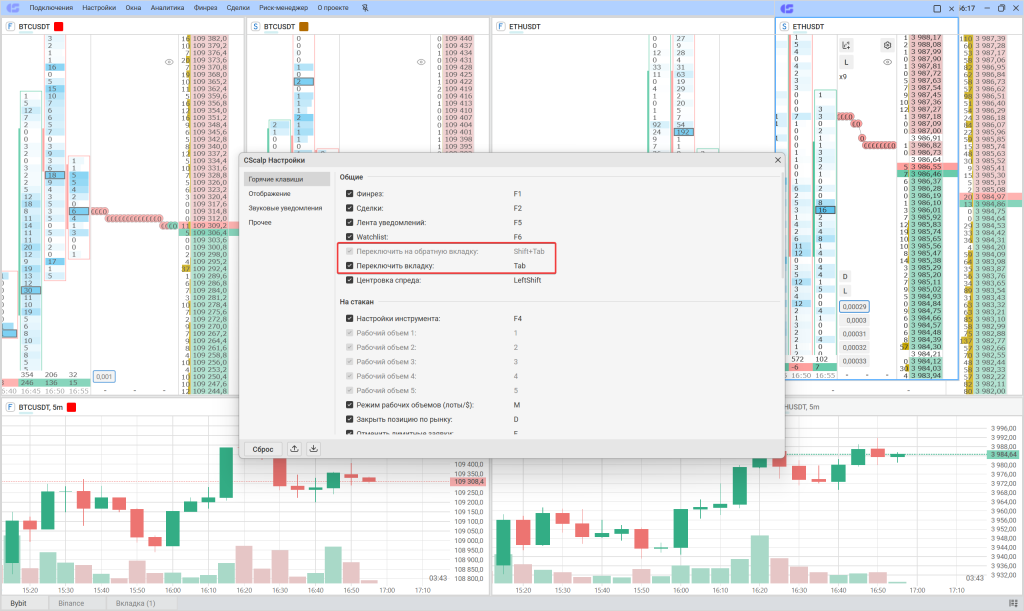This screenshot has height=611, width=1024.
Task: Open the ETHUSDT instrument gear settings
Action: [x=887, y=45]
